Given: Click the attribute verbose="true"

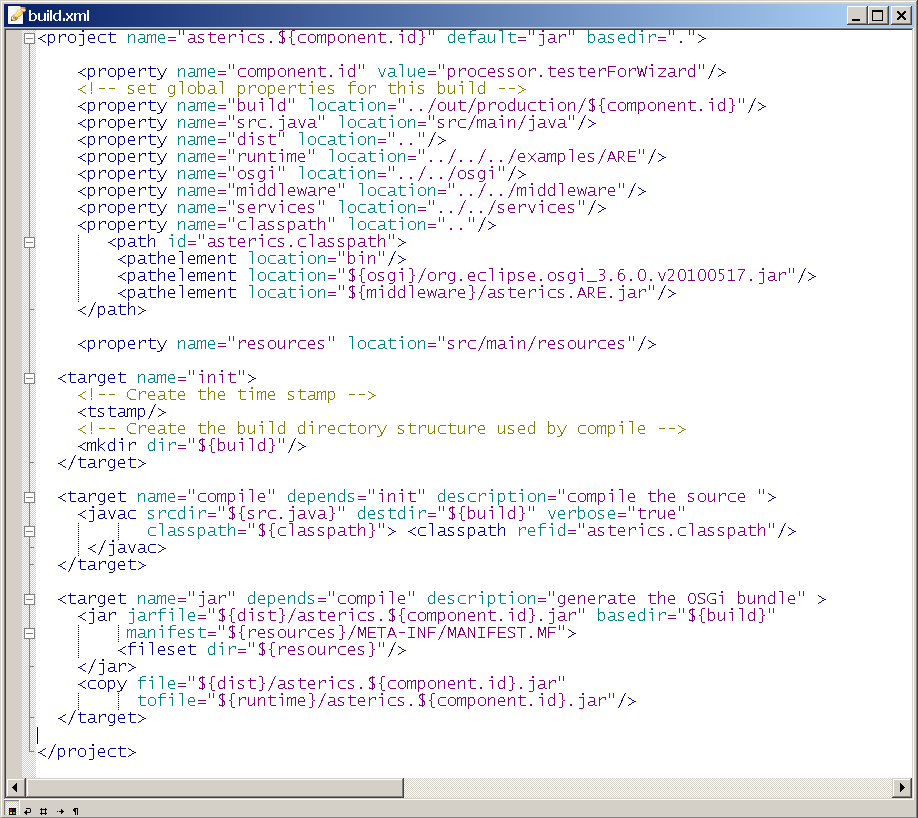Looking at the screenshot, I should (616, 513).
